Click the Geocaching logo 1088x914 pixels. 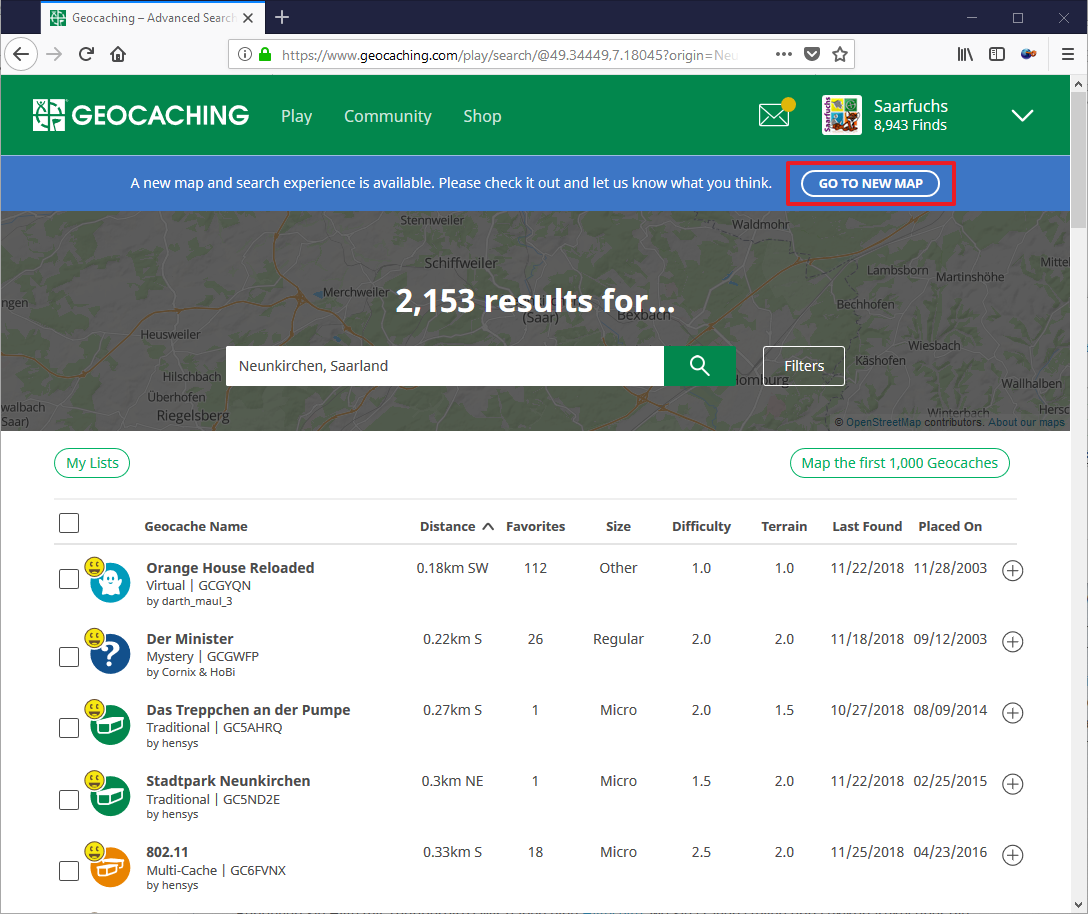point(141,115)
